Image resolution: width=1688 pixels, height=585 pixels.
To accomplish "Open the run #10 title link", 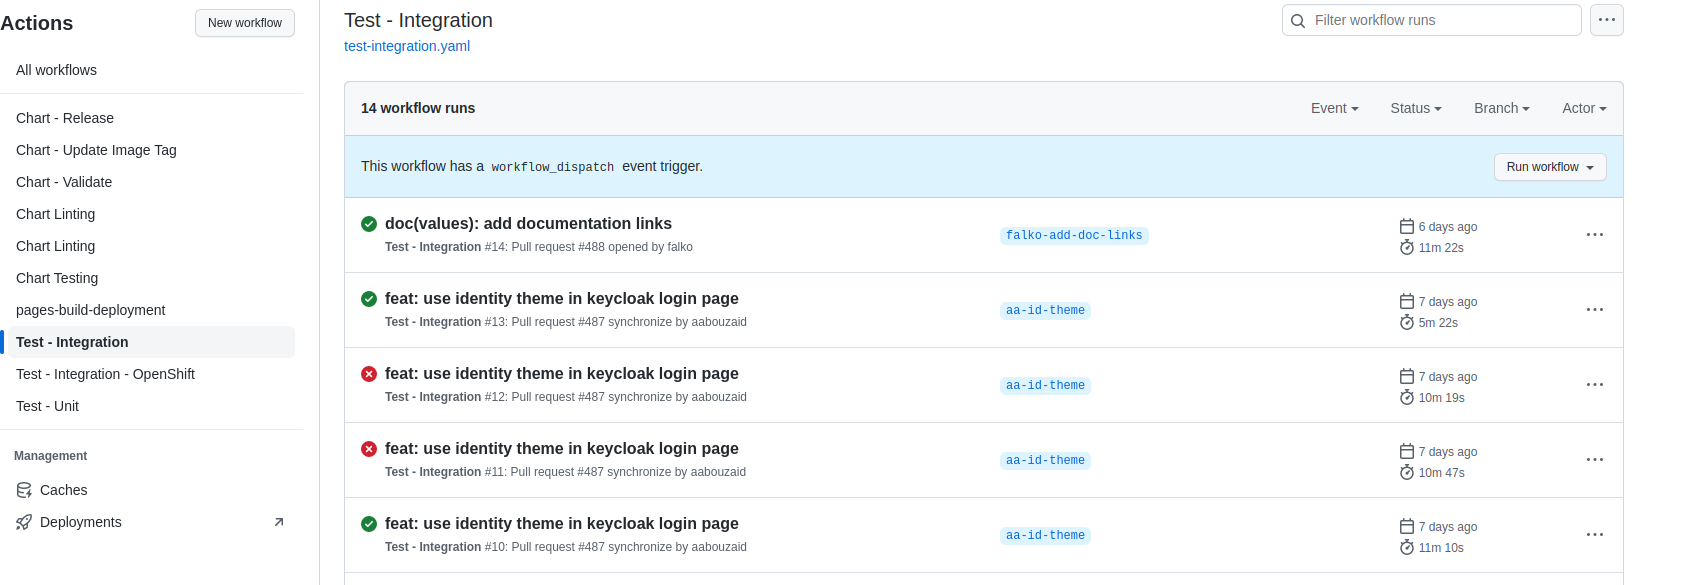I will click(x=562, y=524).
